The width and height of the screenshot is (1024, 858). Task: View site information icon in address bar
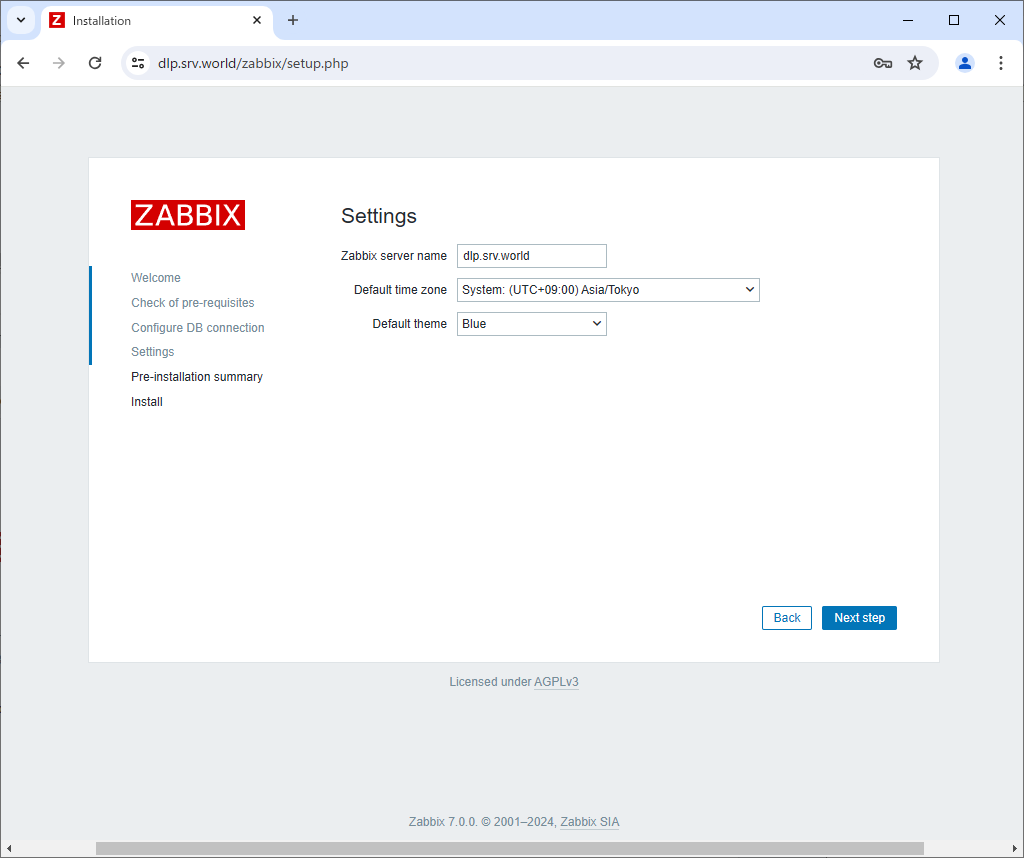[x=138, y=63]
